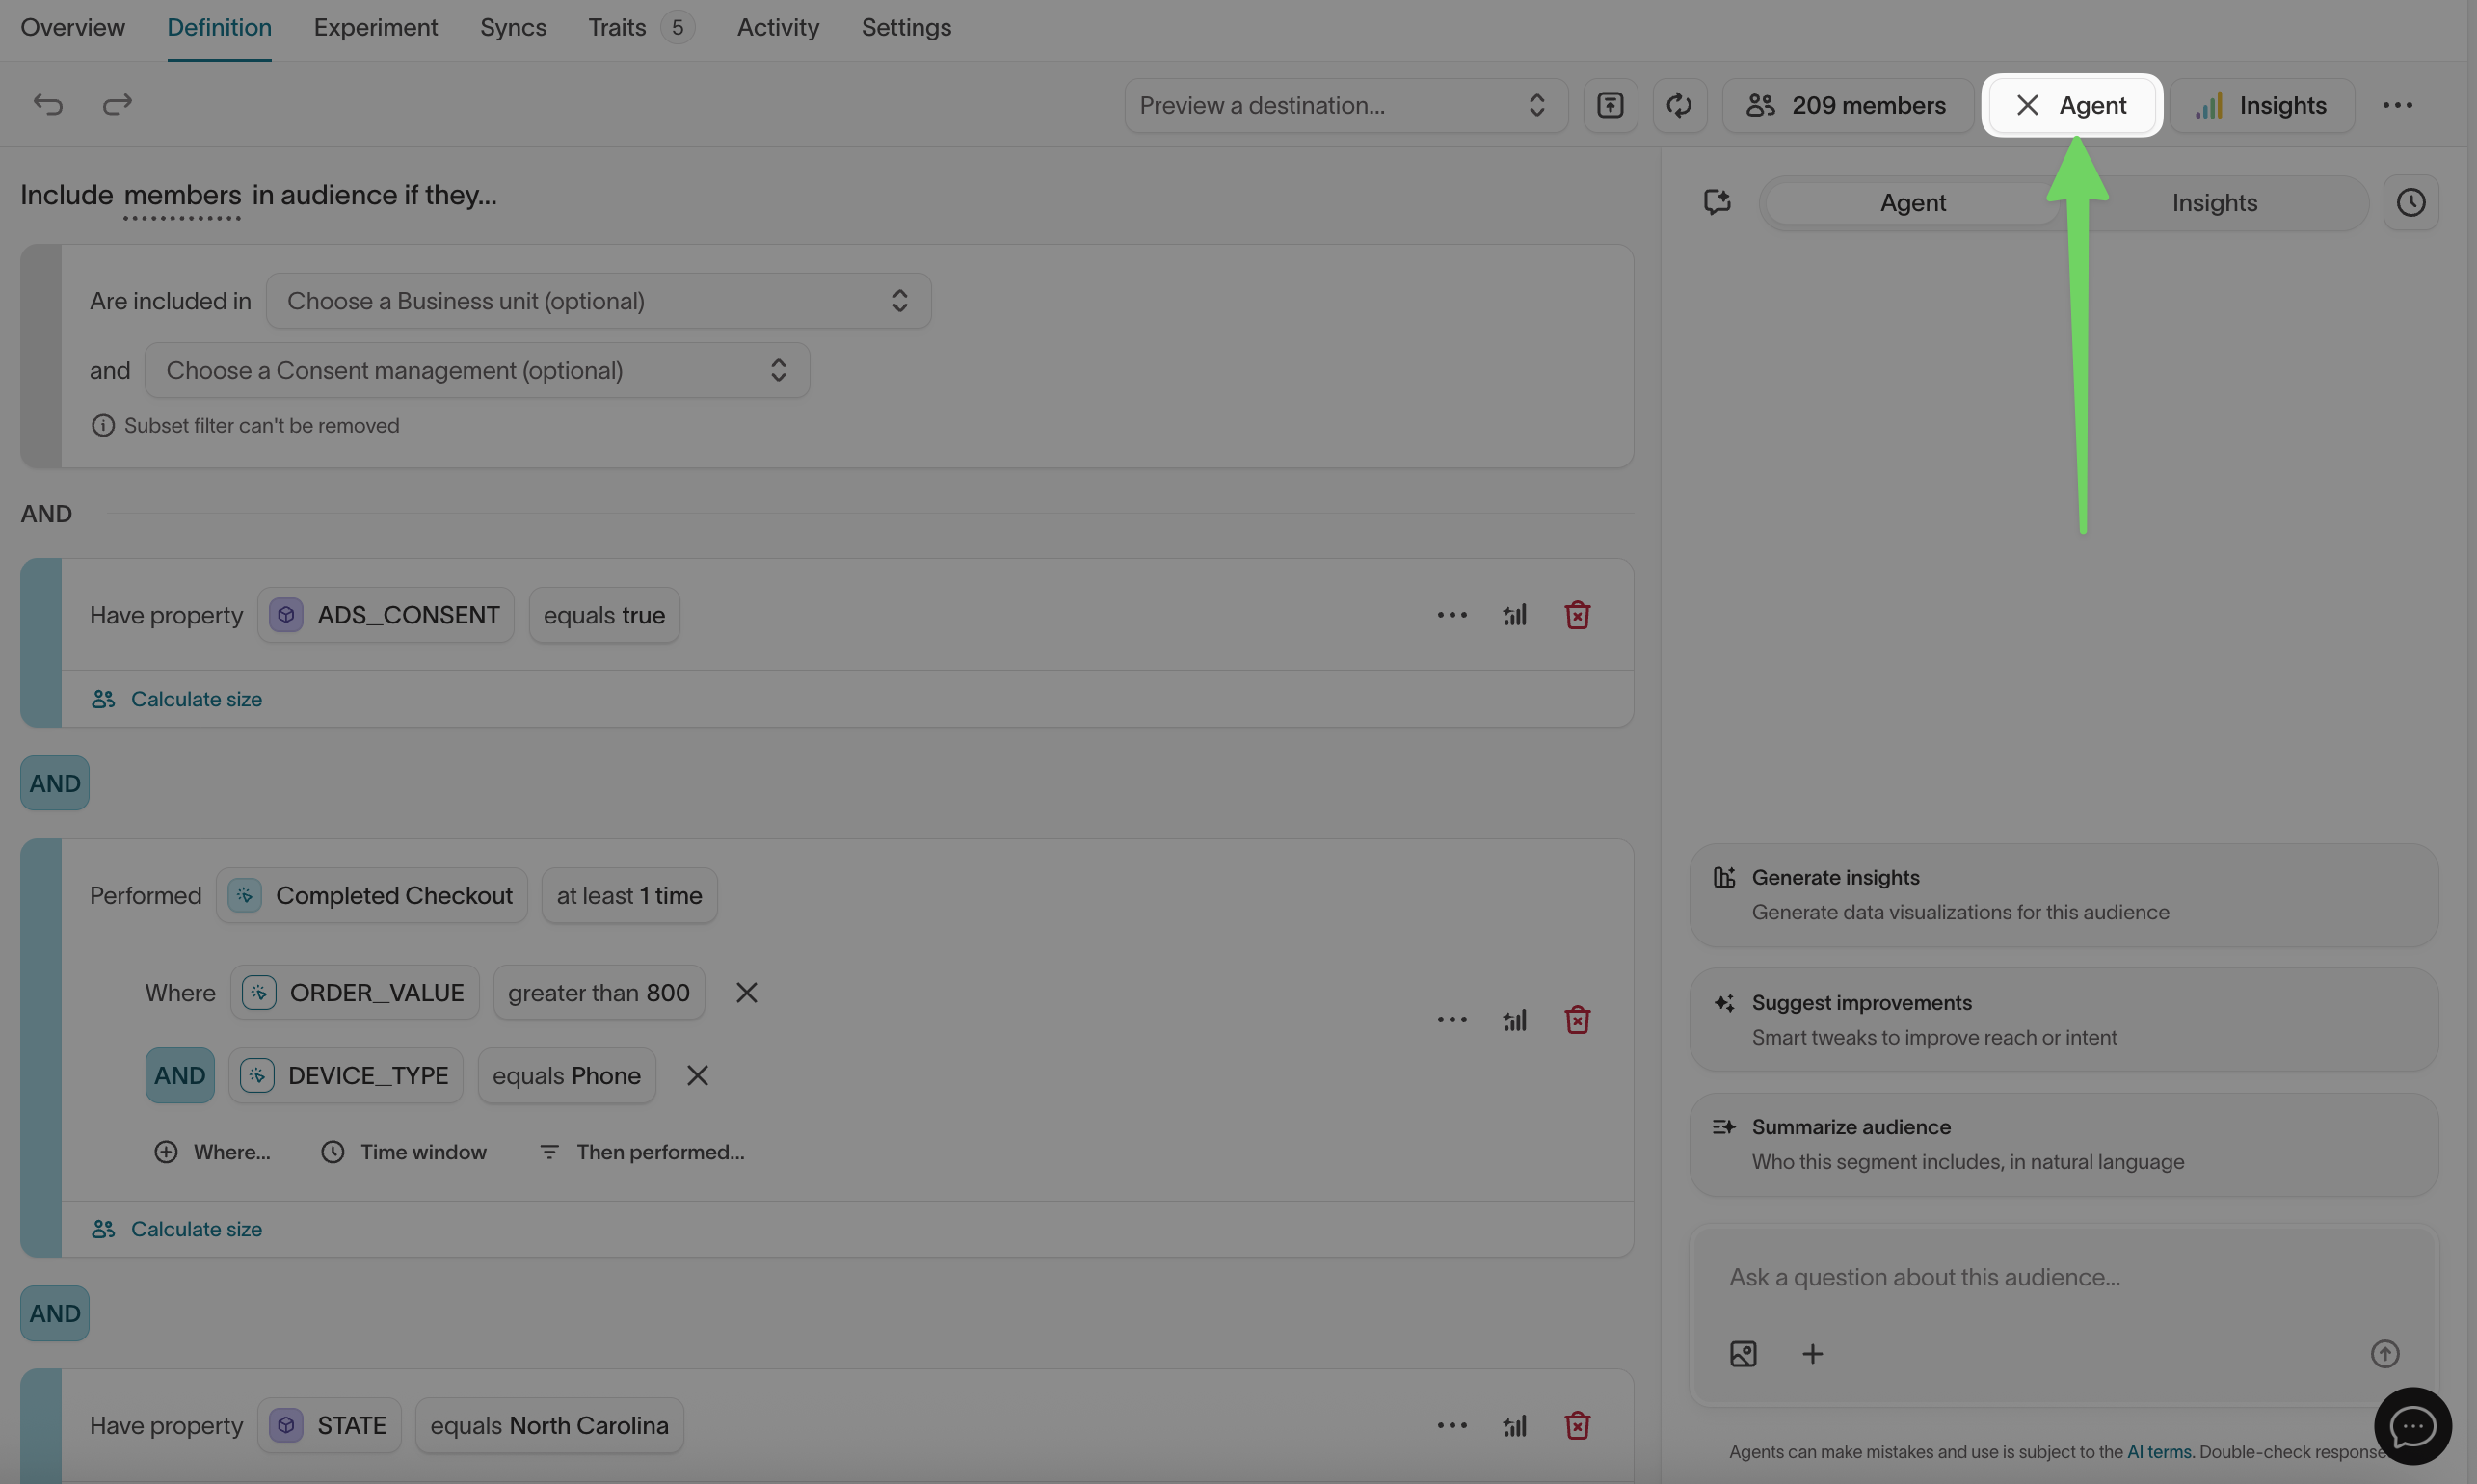
Task: Start new agent chat icon
Action: 1717,203
